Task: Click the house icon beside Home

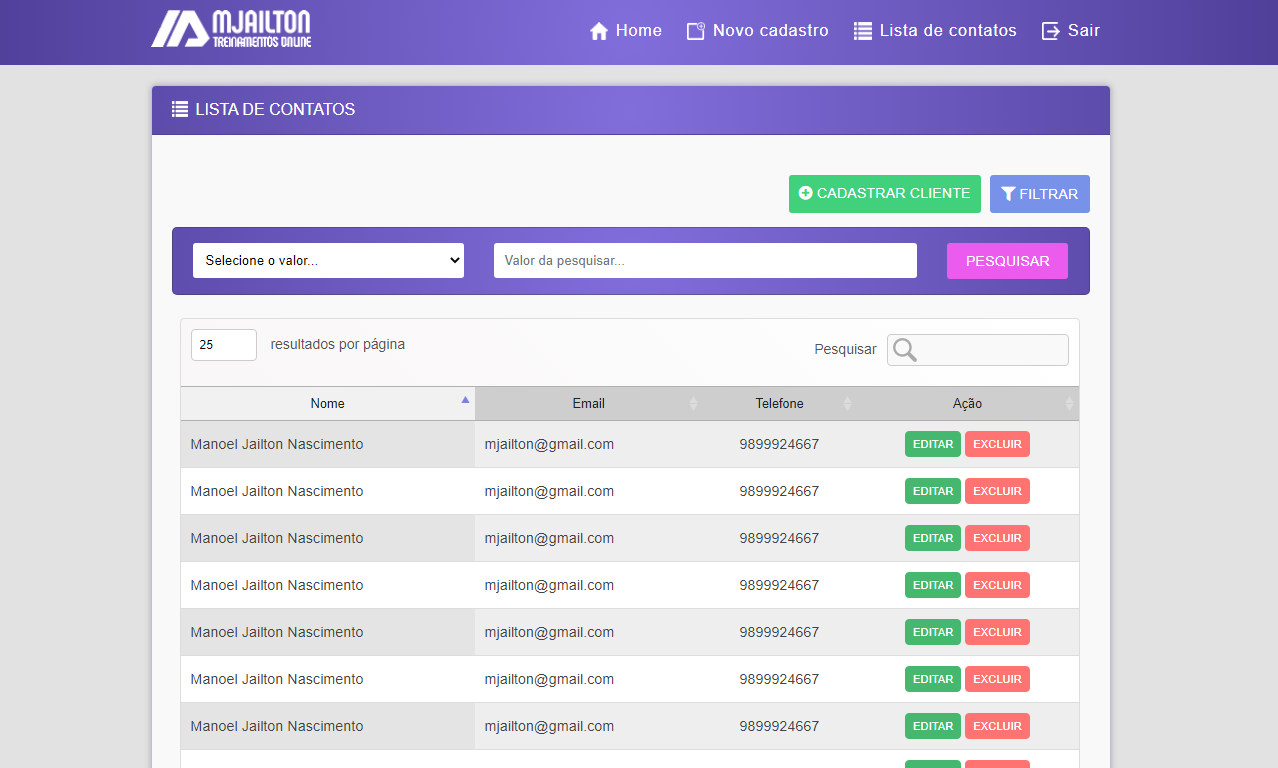Action: click(599, 31)
